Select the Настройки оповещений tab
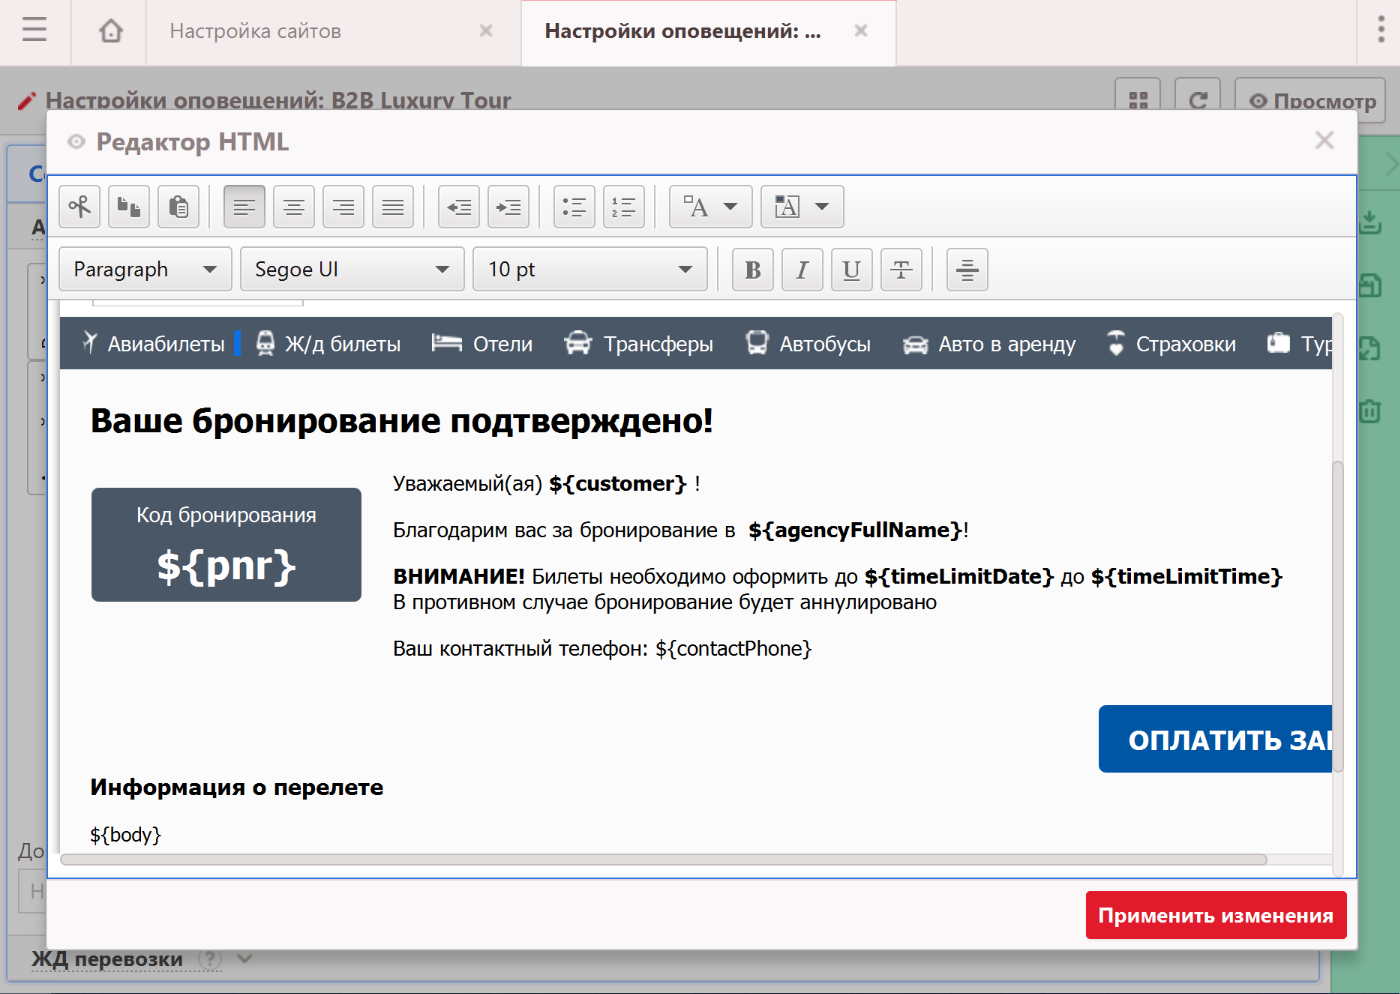This screenshot has width=1400, height=994. pos(682,32)
